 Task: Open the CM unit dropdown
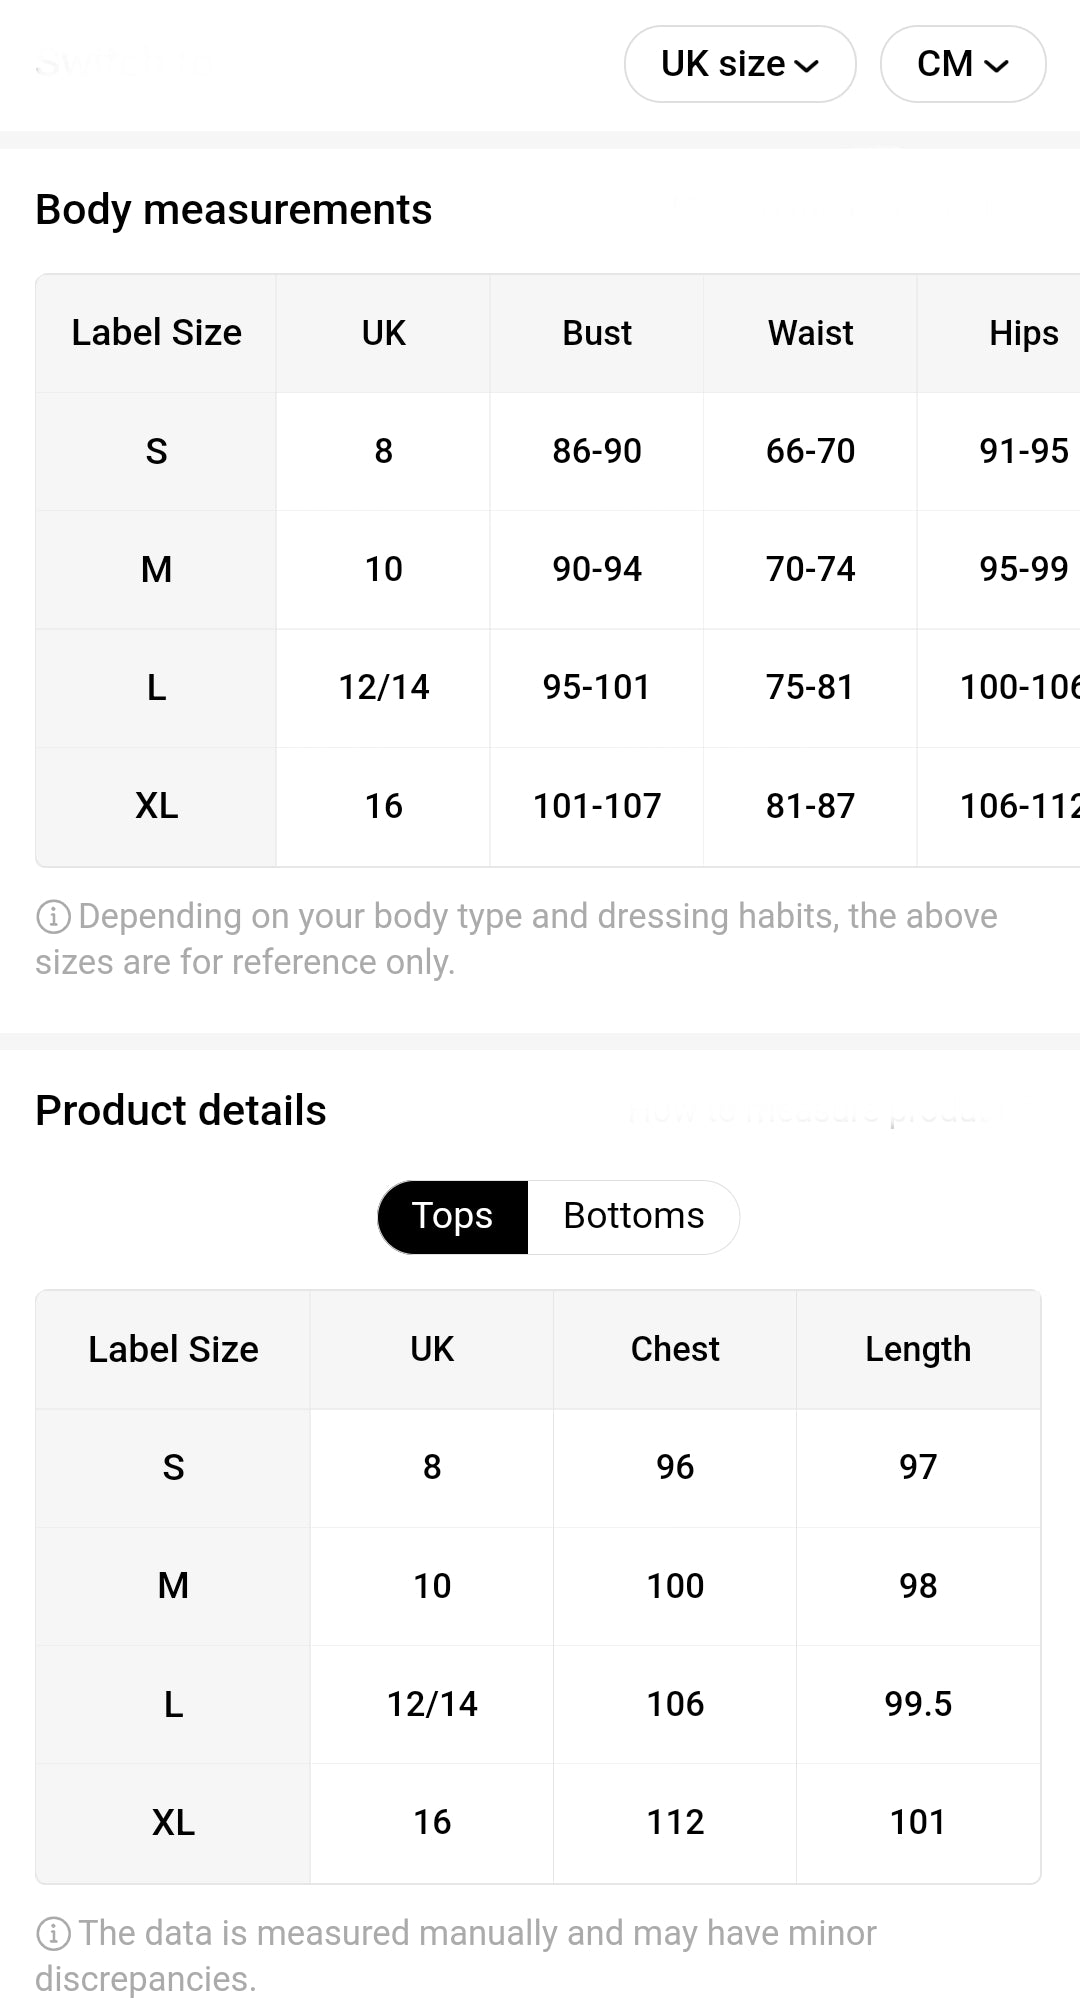[963, 64]
